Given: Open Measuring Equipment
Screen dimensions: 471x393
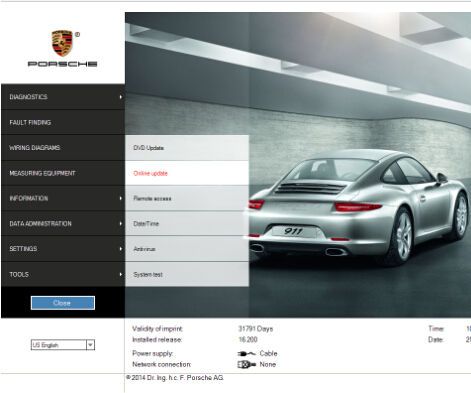Looking at the screenshot, I should pos(63,173).
